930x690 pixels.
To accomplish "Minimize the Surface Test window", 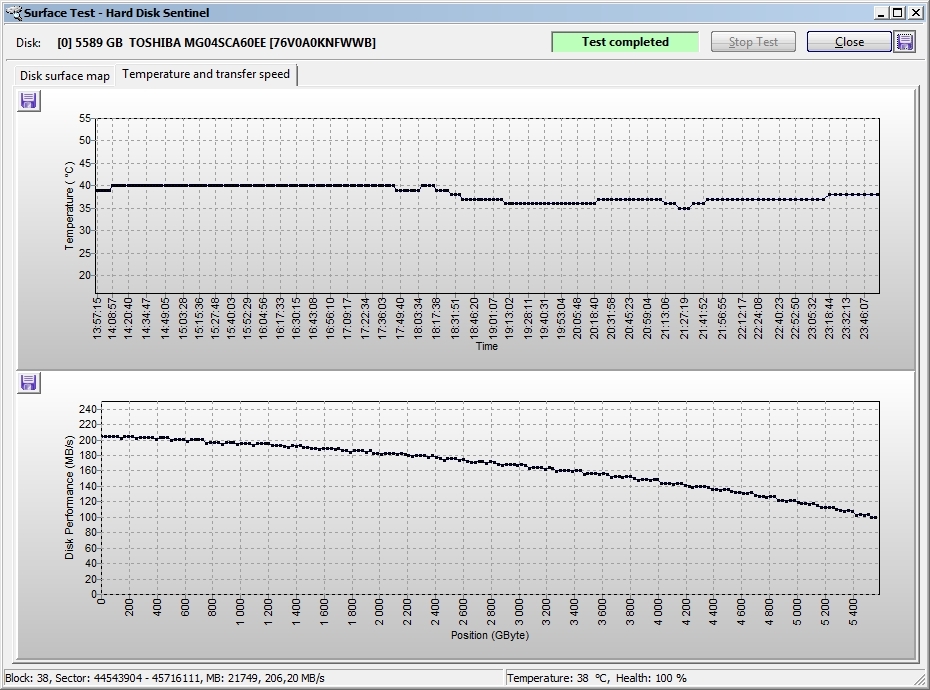I will 882,13.
